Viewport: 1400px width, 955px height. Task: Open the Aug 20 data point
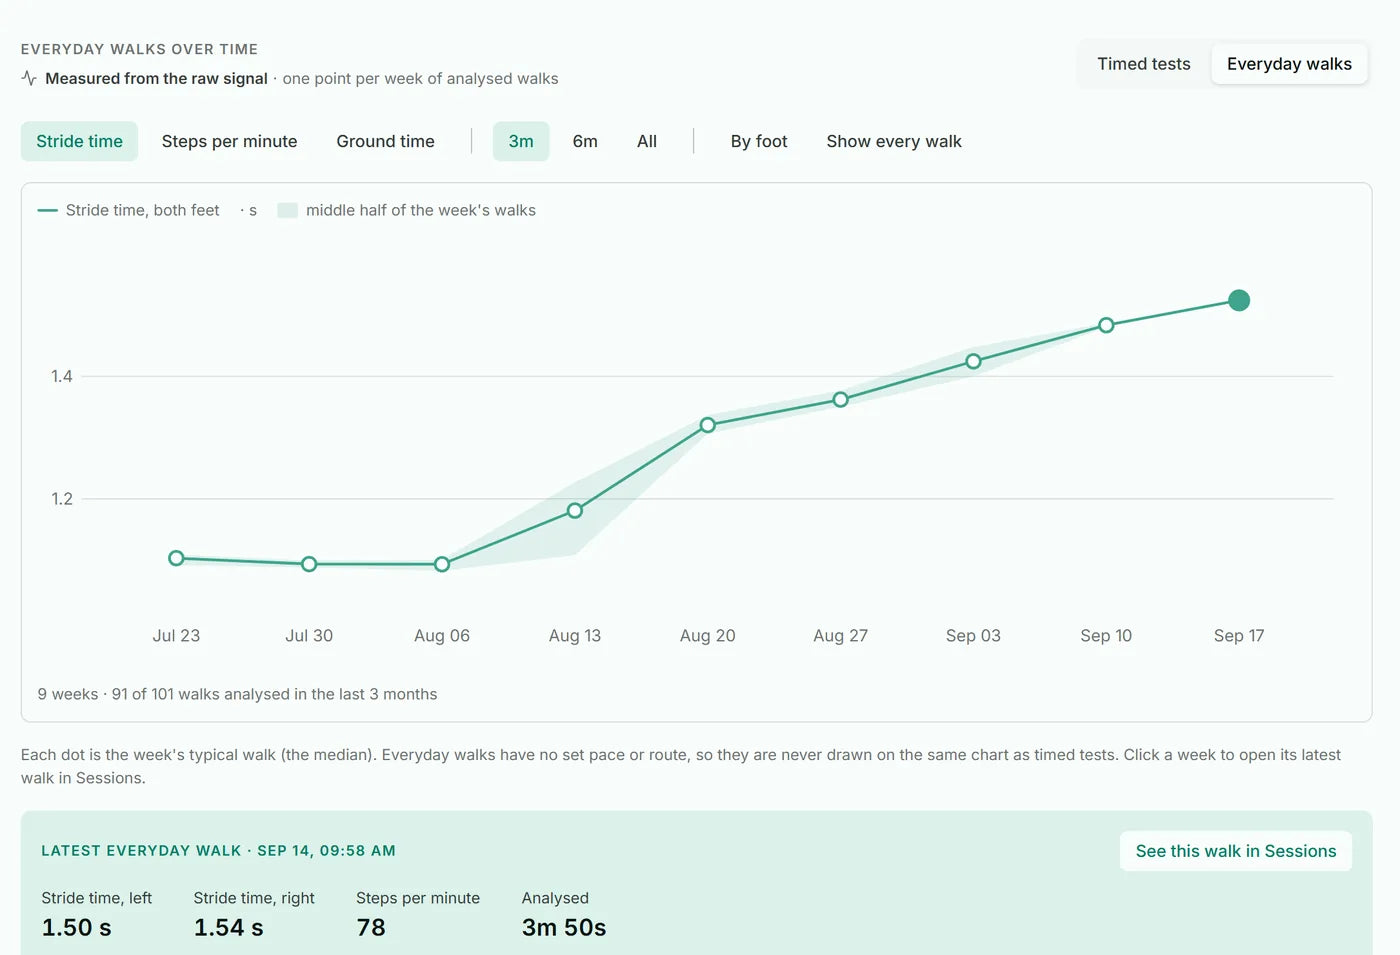(708, 425)
